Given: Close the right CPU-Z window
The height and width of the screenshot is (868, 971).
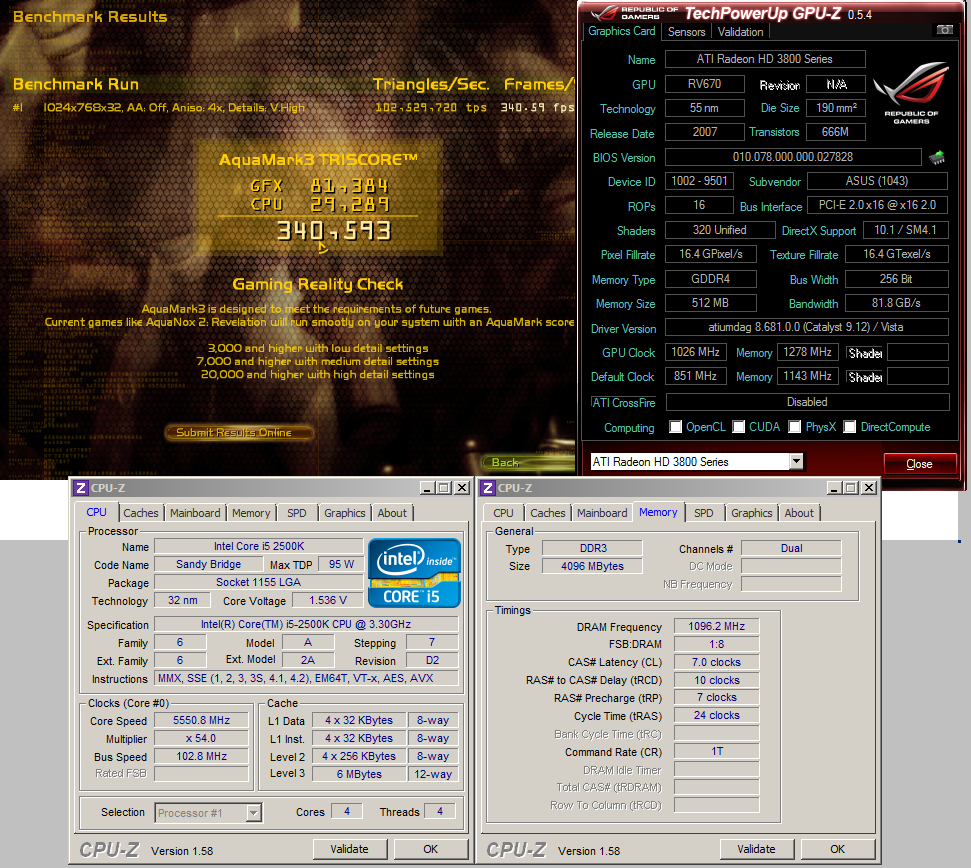Looking at the screenshot, I should pos(869,488).
